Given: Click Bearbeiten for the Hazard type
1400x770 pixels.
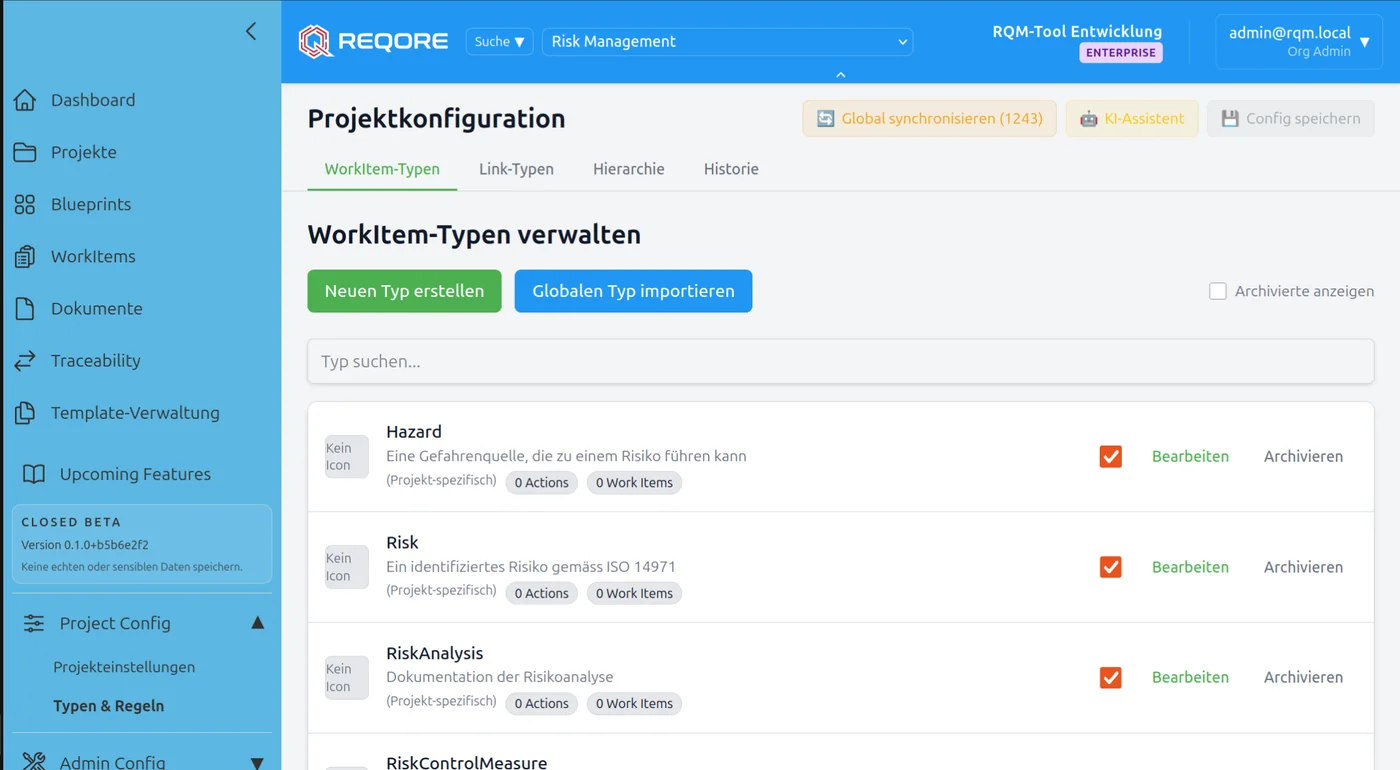Looking at the screenshot, I should point(1190,456).
